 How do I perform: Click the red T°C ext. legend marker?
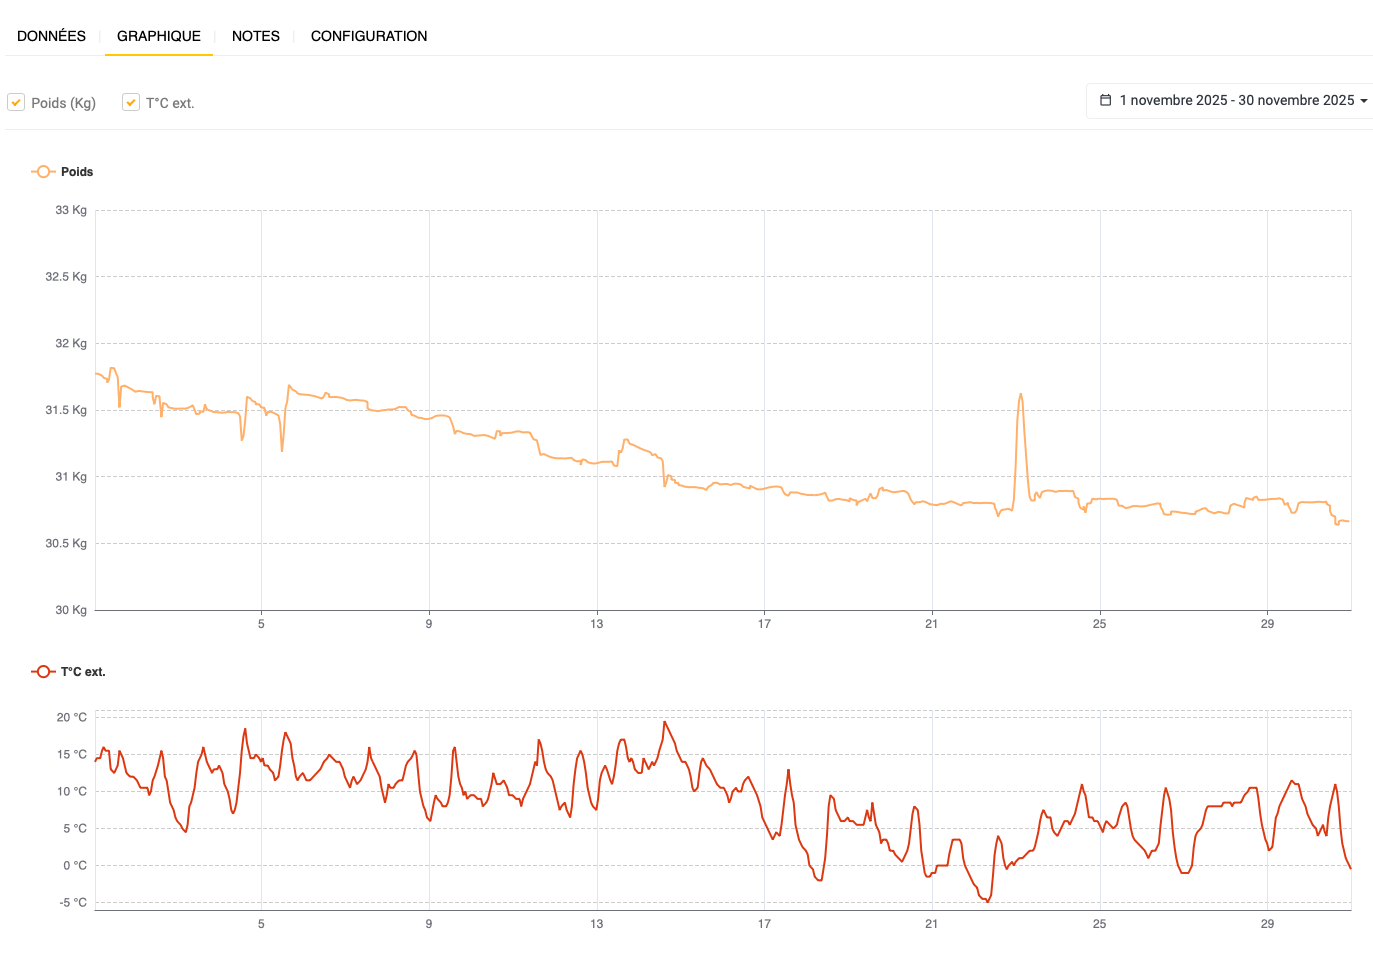click(x=43, y=672)
